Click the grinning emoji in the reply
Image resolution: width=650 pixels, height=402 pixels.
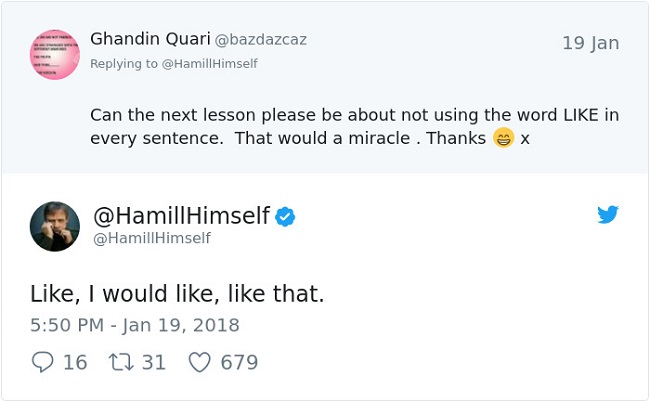pos(503,138)
